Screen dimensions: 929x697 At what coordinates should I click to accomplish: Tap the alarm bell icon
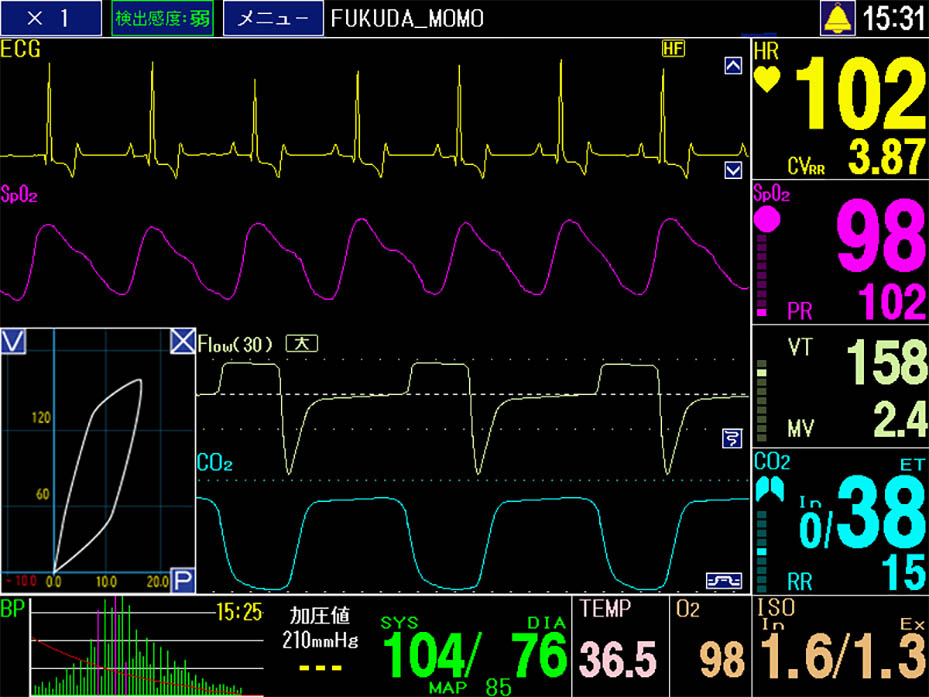coord(835,18)
